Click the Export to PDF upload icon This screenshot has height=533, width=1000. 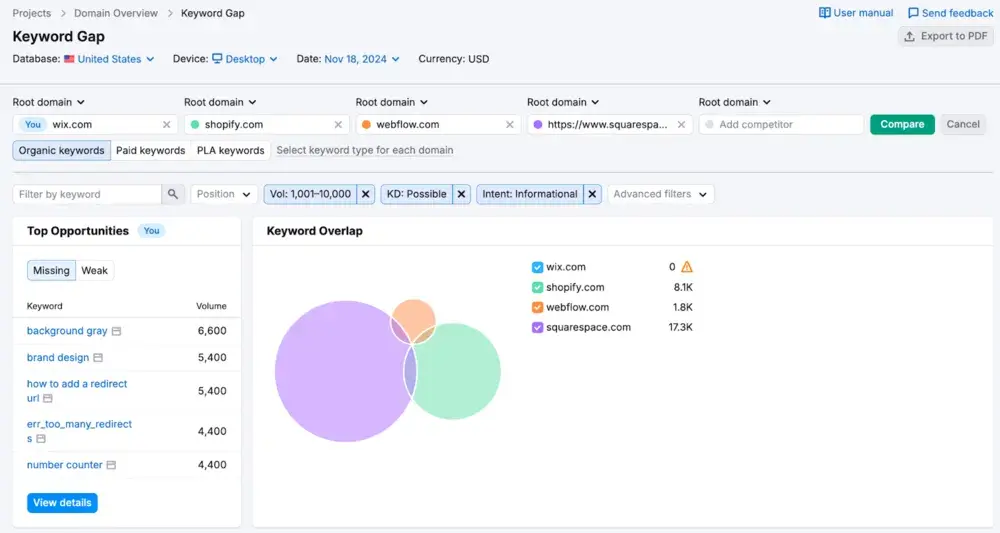point(909,36)
